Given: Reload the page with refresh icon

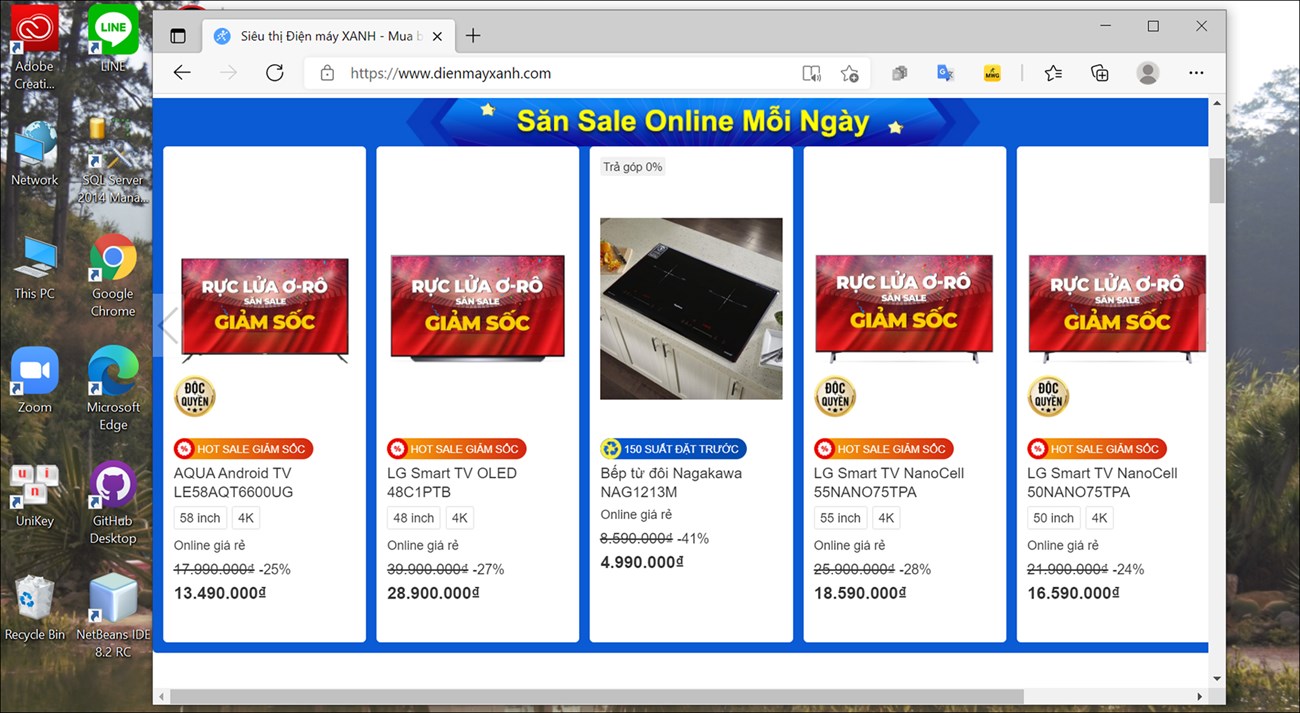Looking at the screenshot, I should click(x=275, y=73).
